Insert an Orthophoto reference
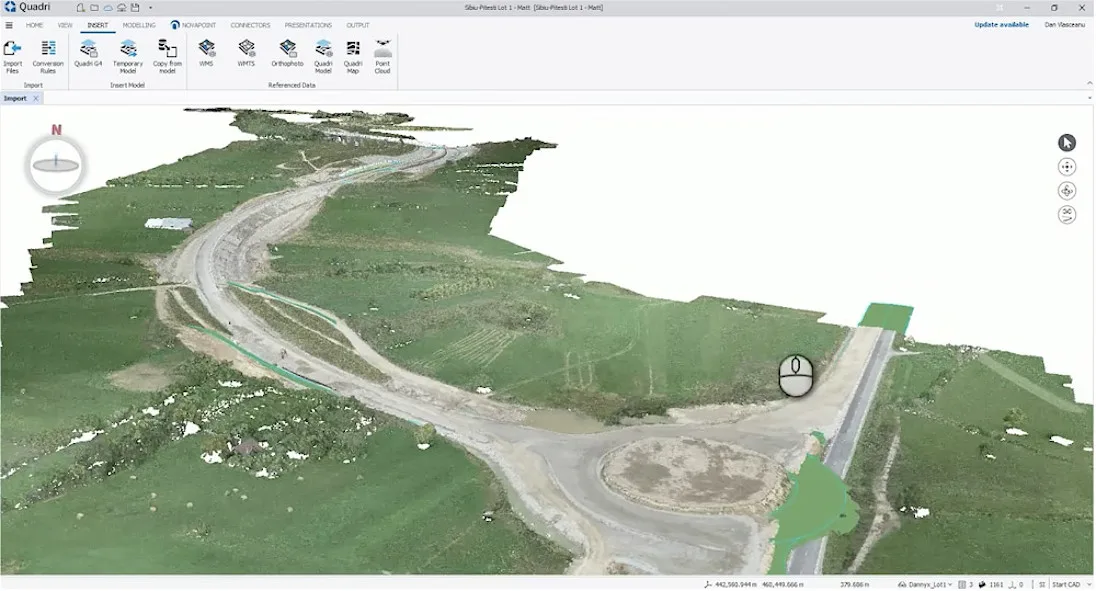 tap(287, 54)
